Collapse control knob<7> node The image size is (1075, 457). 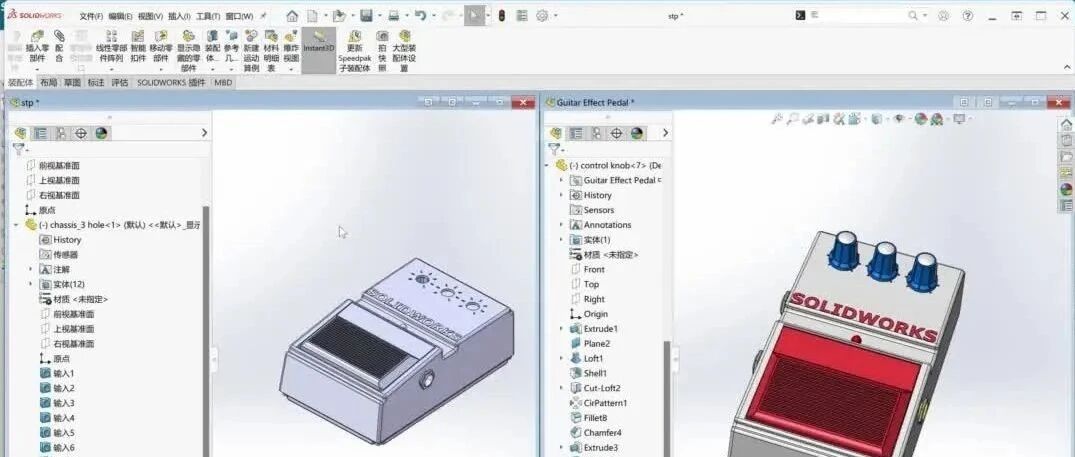[547, 165]
